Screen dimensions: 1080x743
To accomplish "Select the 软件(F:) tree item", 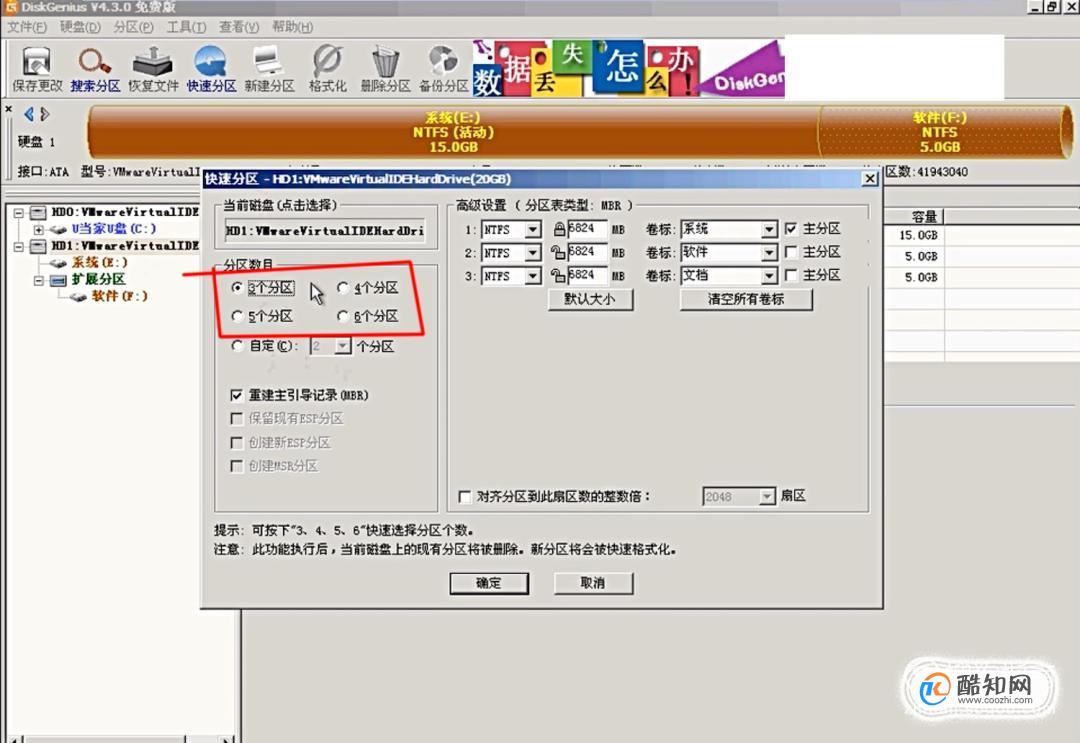I will click(120, 296).
